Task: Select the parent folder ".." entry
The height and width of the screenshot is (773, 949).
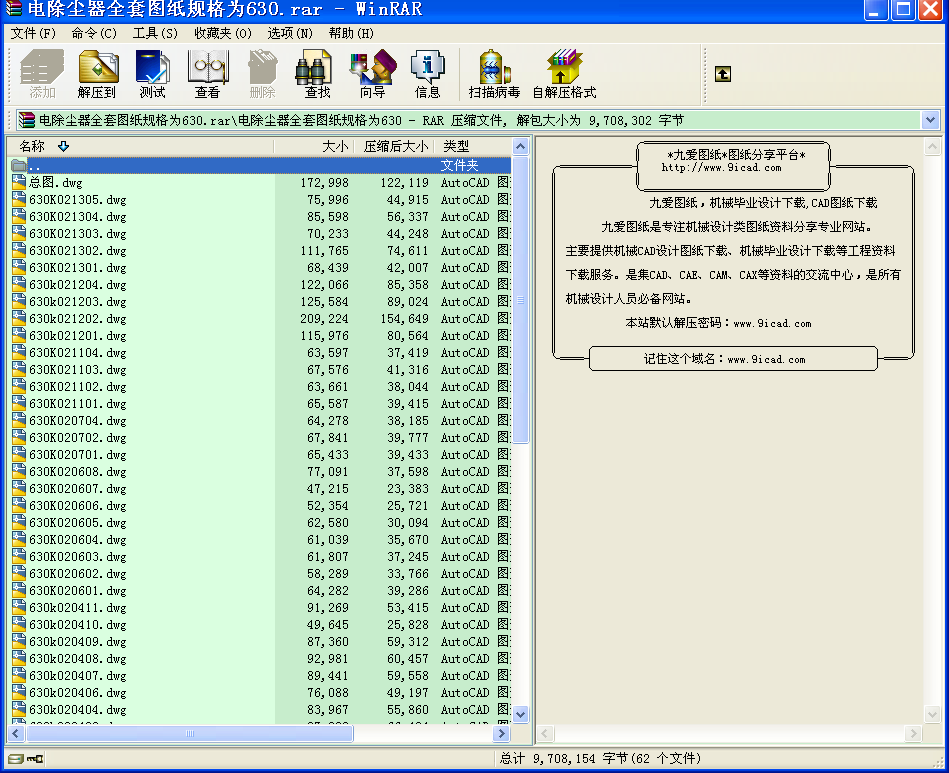Action: tap(34, 166)
